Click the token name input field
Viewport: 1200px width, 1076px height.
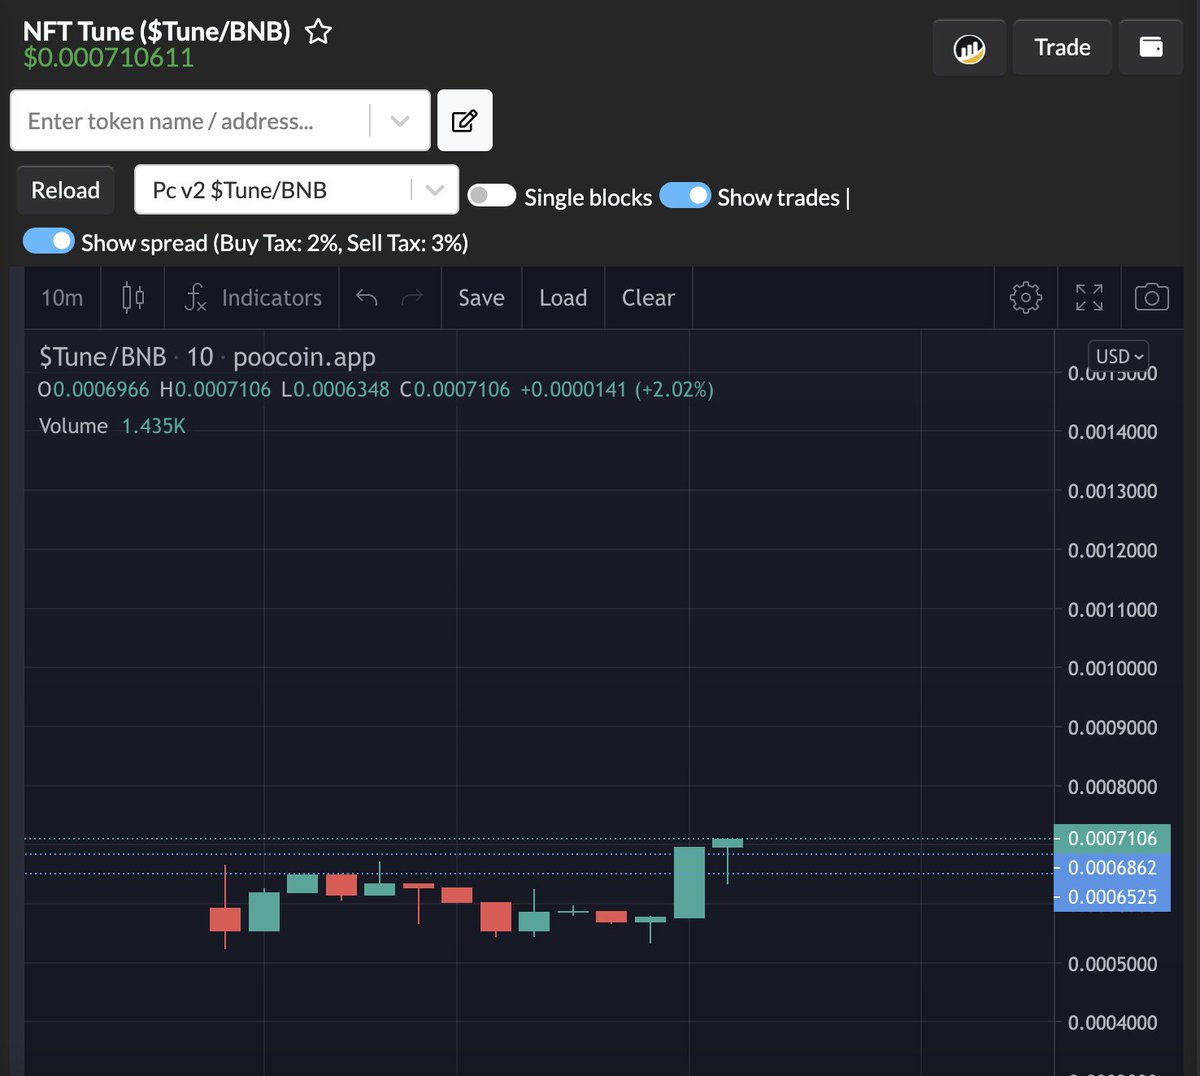click(180, 120)
